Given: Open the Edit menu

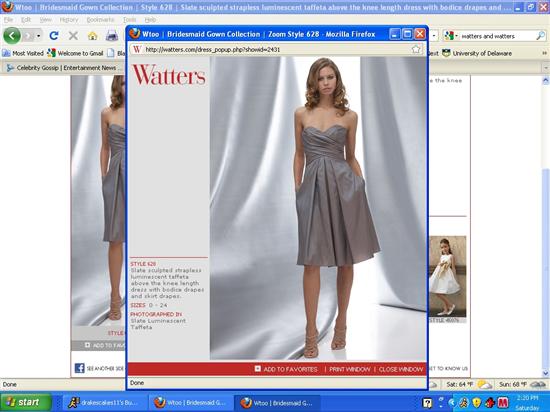Looking at the screenshot, I should point(26,20).
